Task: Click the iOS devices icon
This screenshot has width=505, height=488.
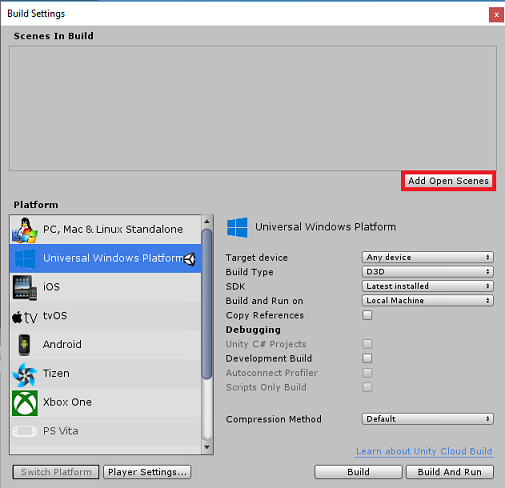Action: pos(25,288)
